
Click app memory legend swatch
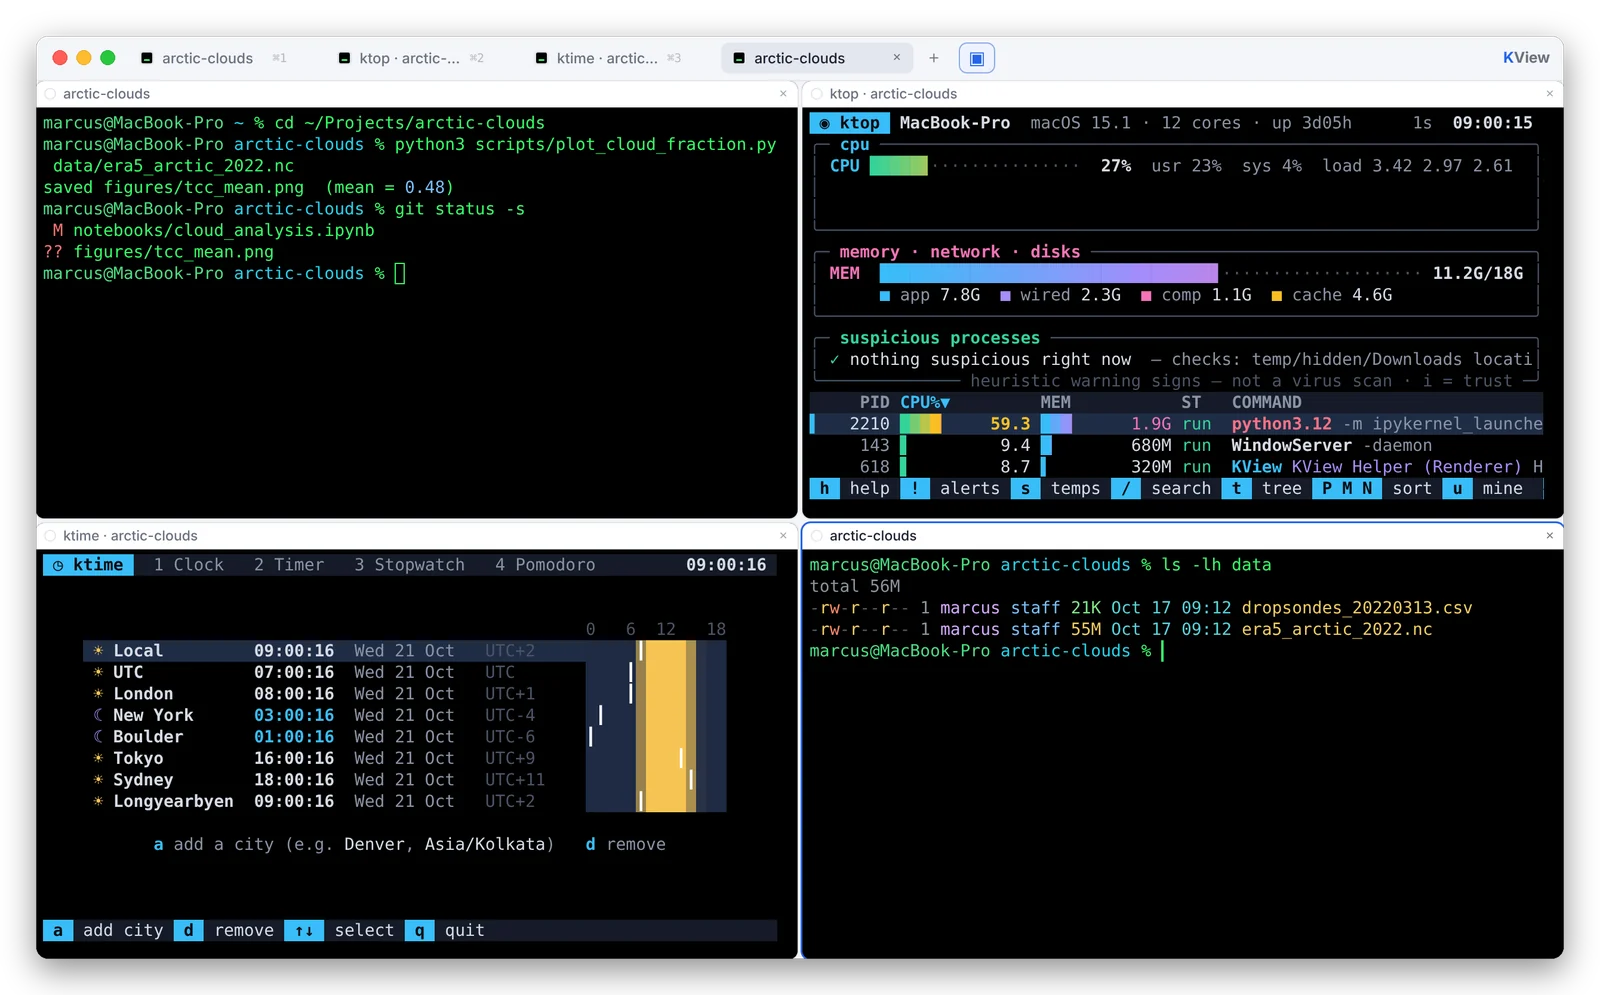coord(885,296)
